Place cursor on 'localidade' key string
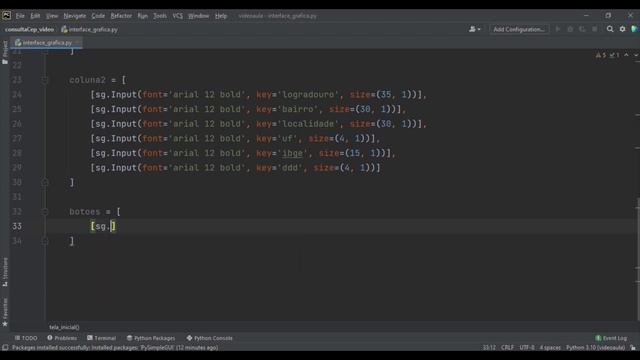 (308, 124)
